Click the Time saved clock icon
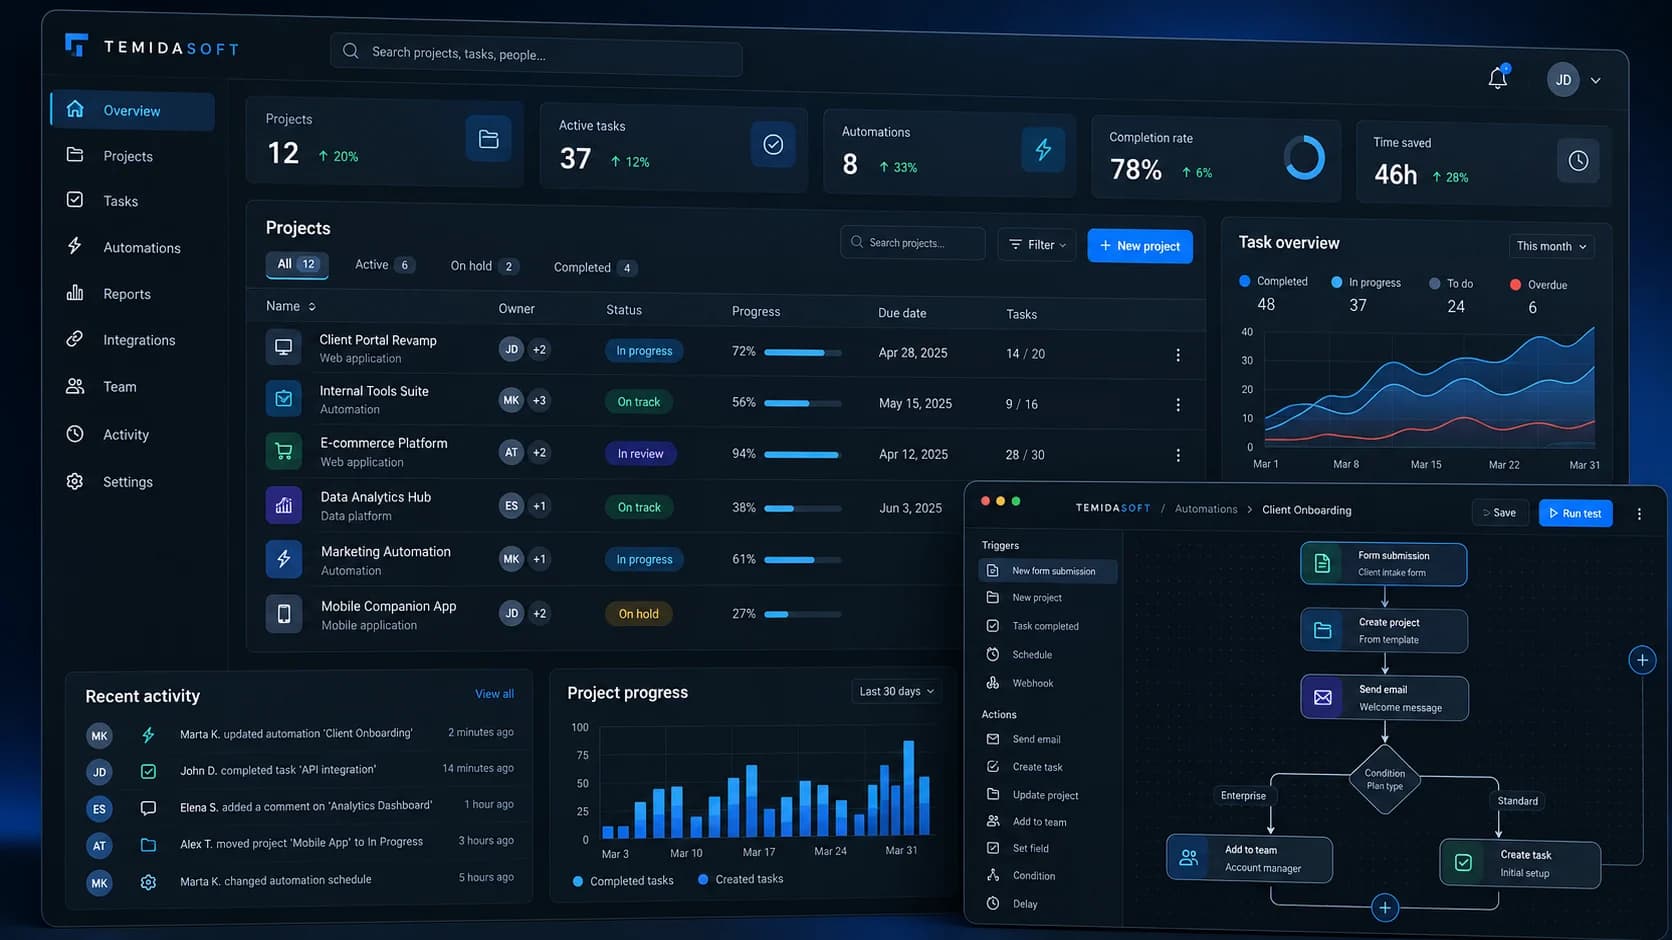 click(1578, 160)
